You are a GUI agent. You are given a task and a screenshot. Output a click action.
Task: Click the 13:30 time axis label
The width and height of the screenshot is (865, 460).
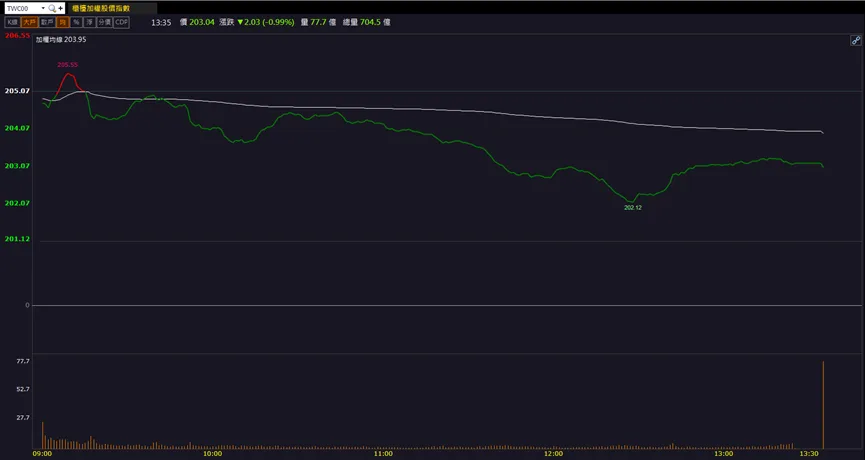pyautogui.click(x=809, y=454)
